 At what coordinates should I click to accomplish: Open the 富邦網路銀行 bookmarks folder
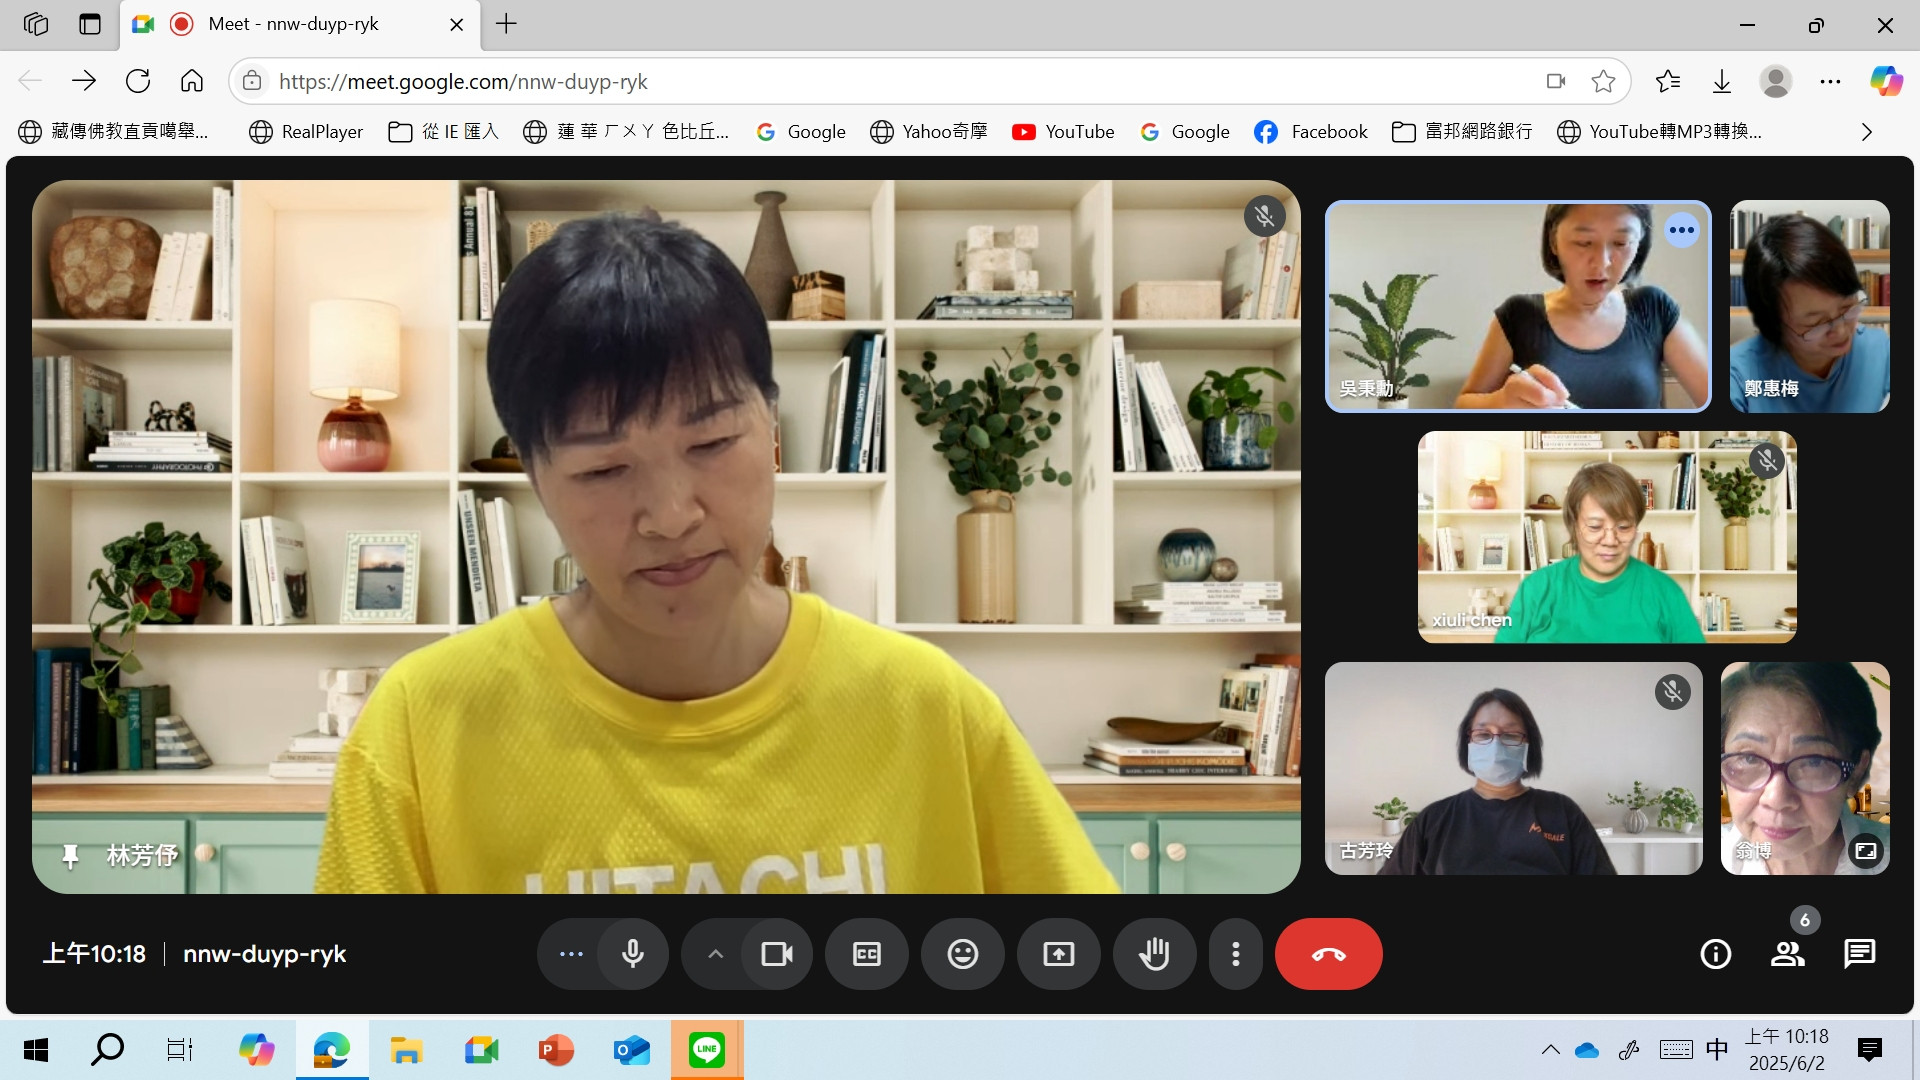click(x=1462, y=132)
